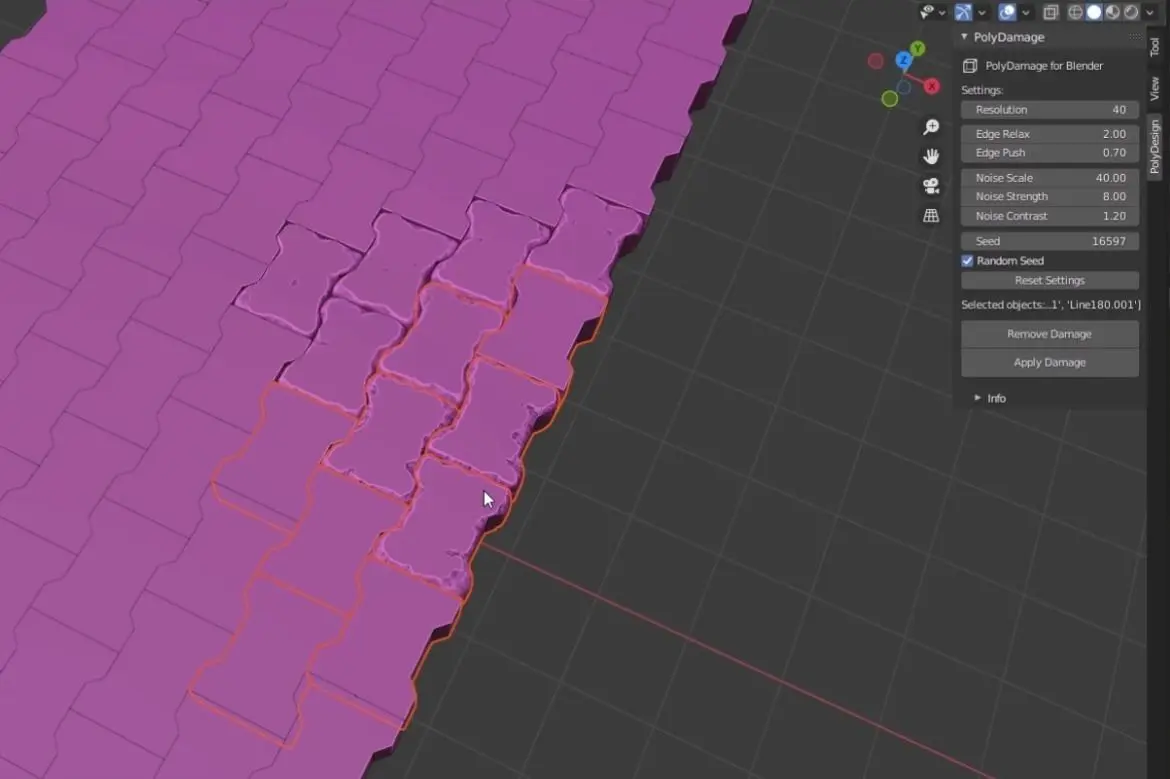
Task: Toggle the Show Overlays button
Action: click(x=1007, y=12)
